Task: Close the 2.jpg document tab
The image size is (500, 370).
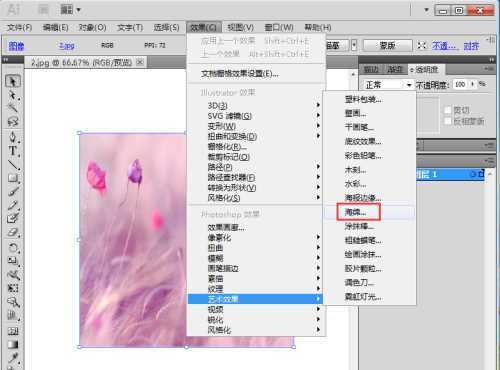Action: pyautogui.click(x=140, y=62)
